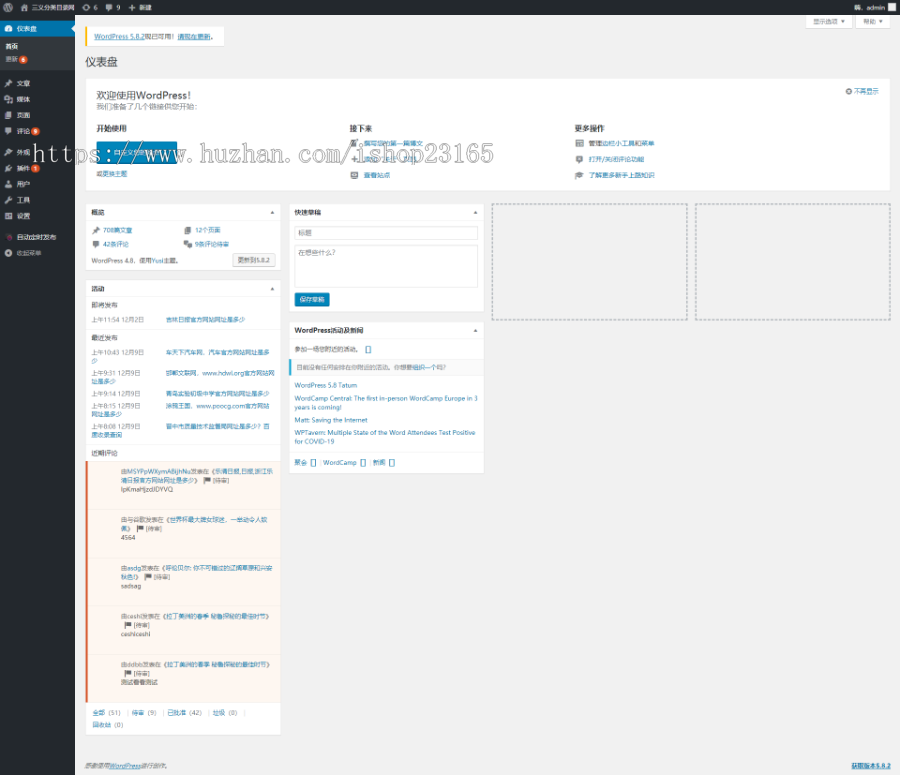This screenshot has width=900, height=775.
Task: Open the 显示选项 screen options dropdown
Action: pyautogui.click(x=829, y=21)
